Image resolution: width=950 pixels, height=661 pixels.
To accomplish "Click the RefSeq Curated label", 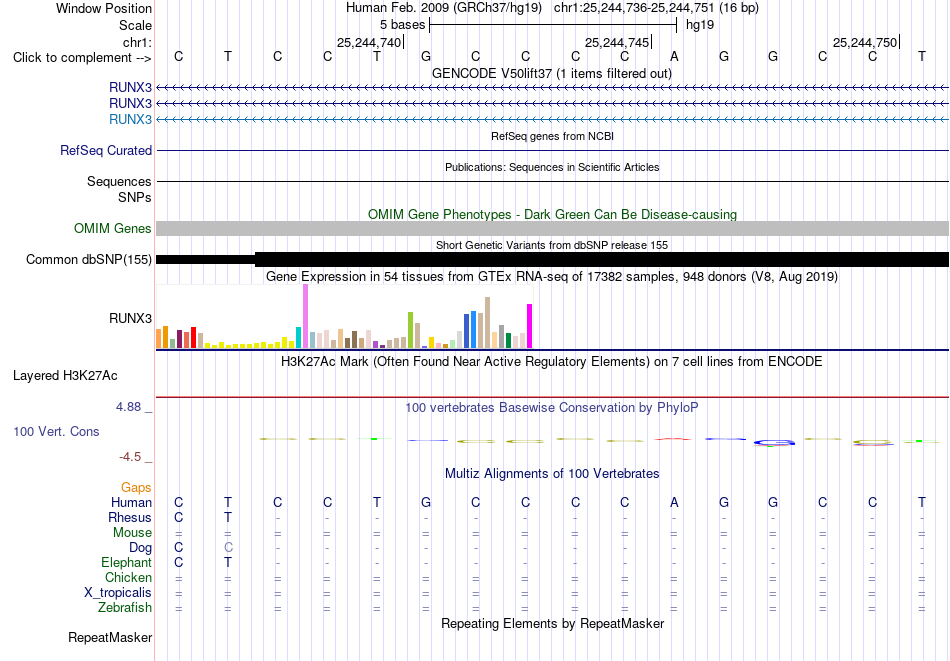I will point(106,150).
